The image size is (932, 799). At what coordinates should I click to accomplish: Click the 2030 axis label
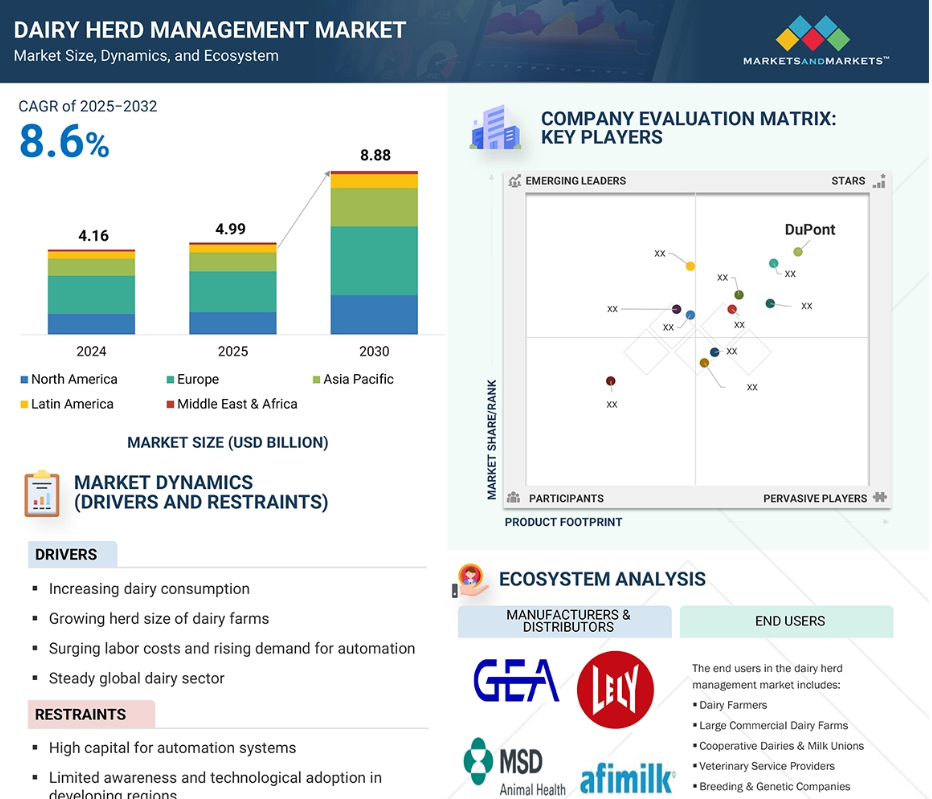(x=374, y=351)
